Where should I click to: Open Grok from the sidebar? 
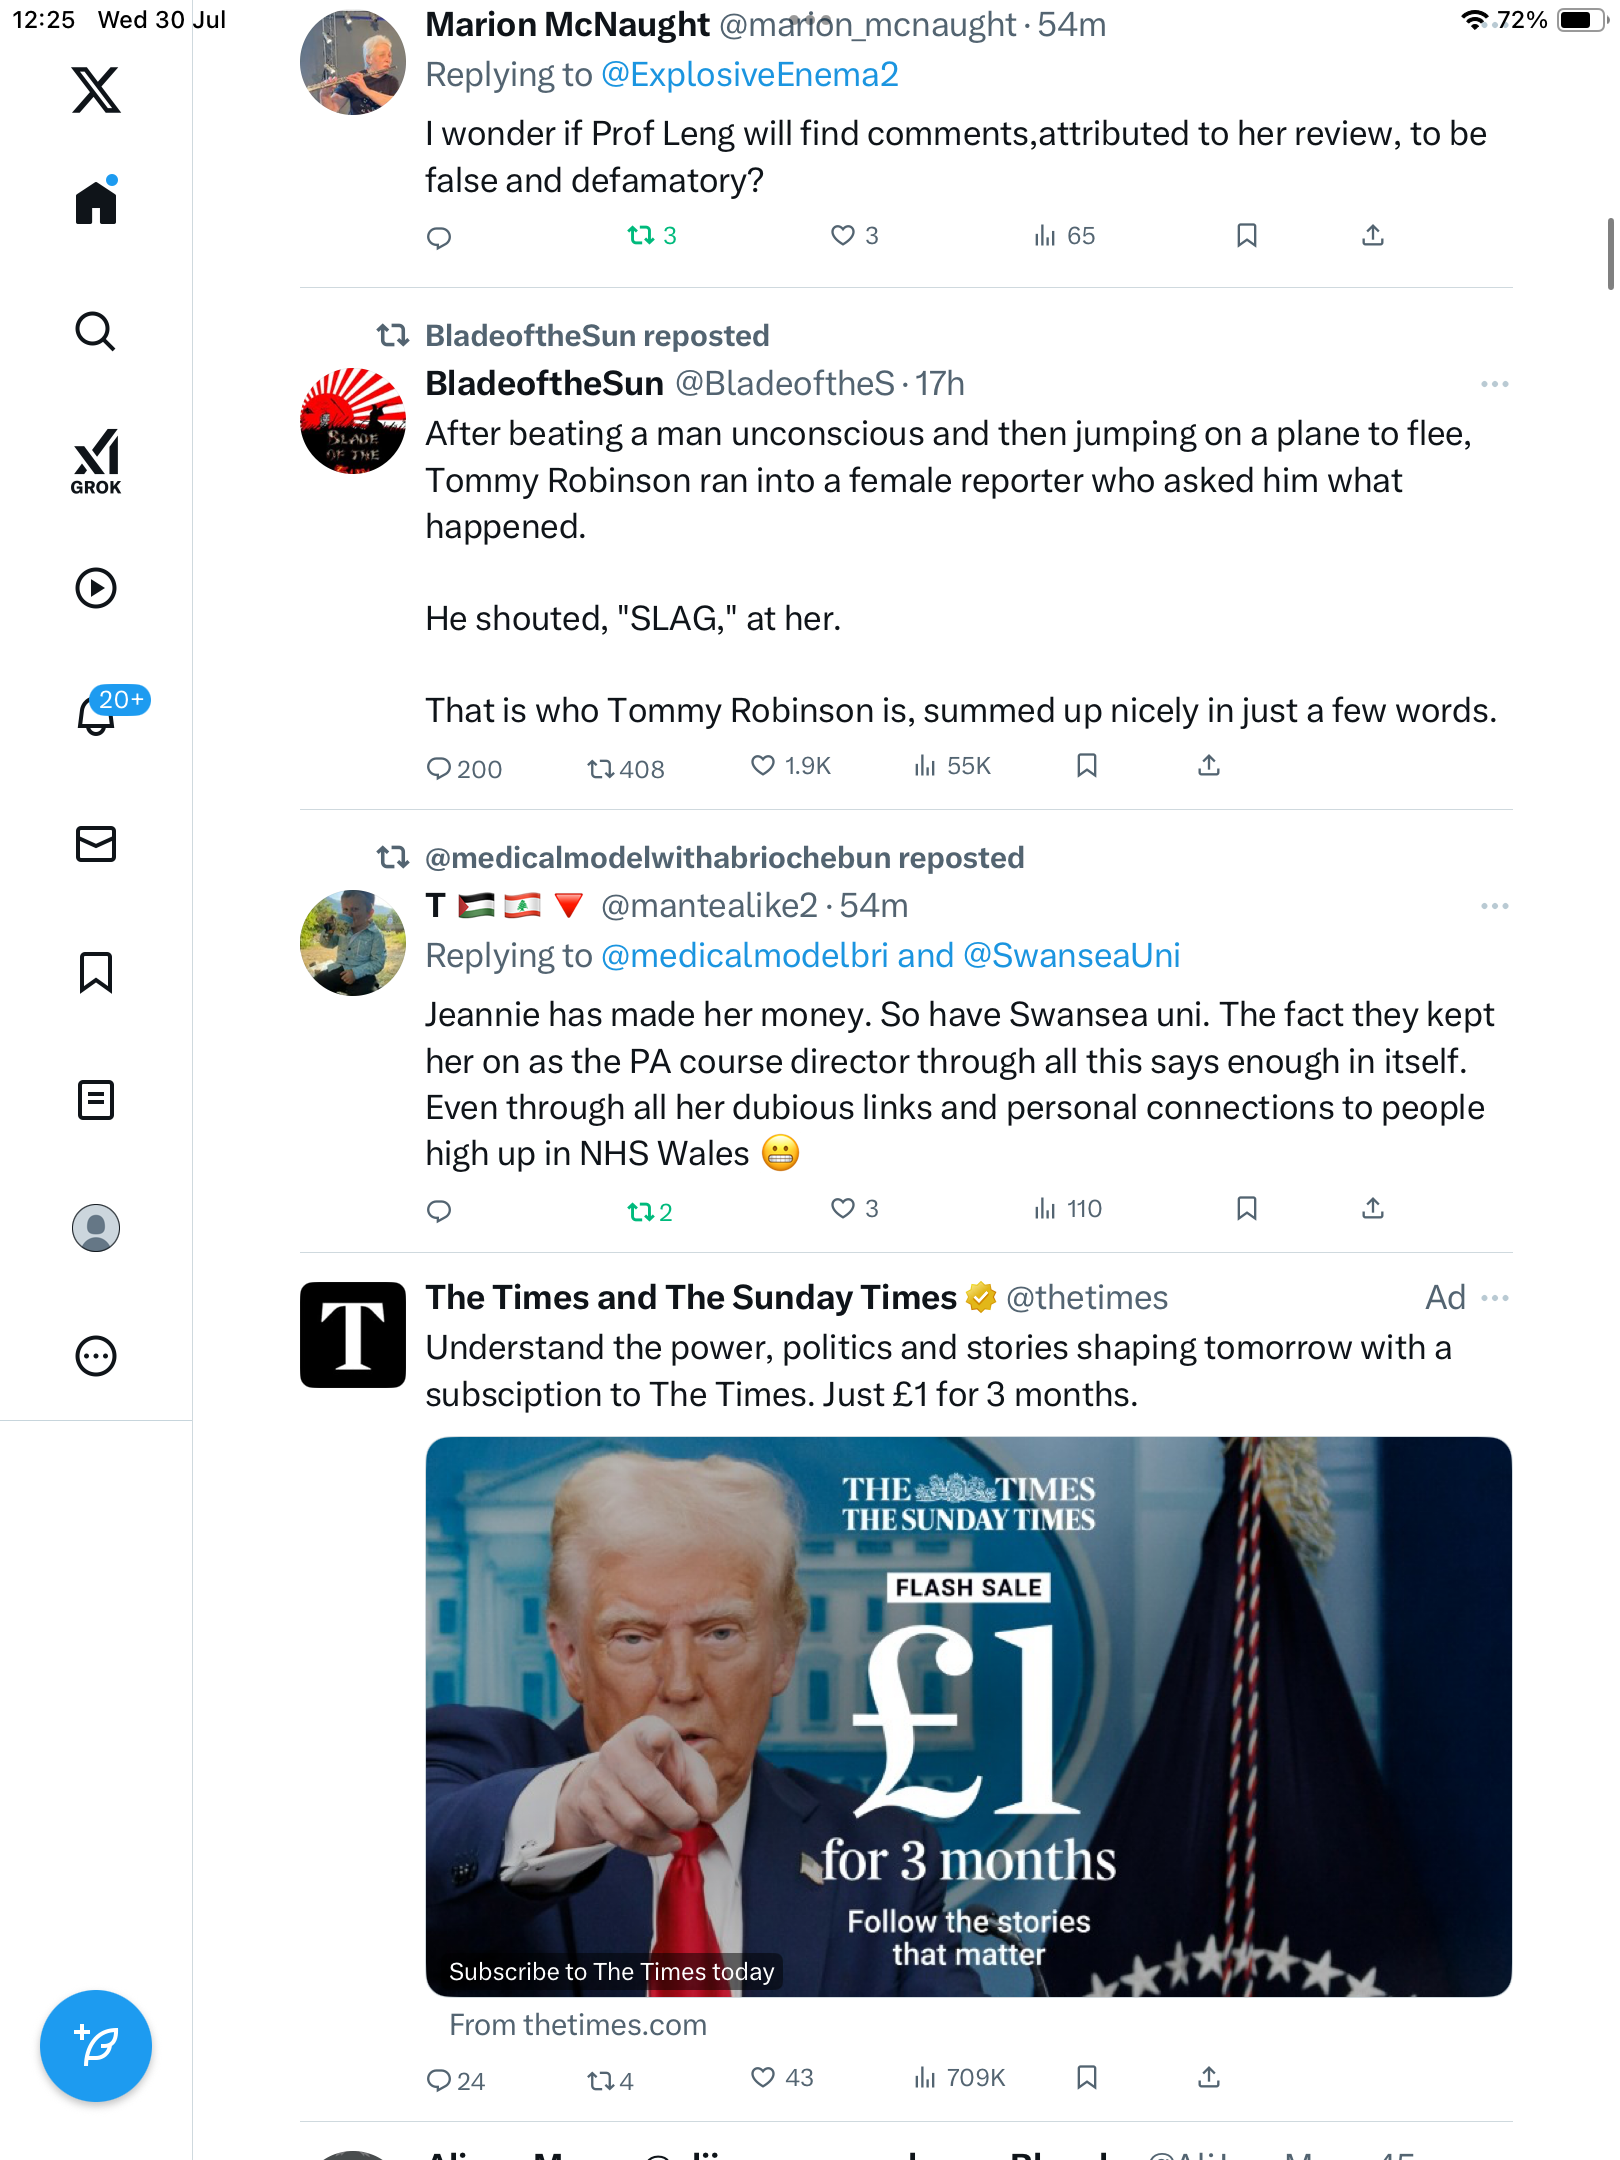(96, 461)
